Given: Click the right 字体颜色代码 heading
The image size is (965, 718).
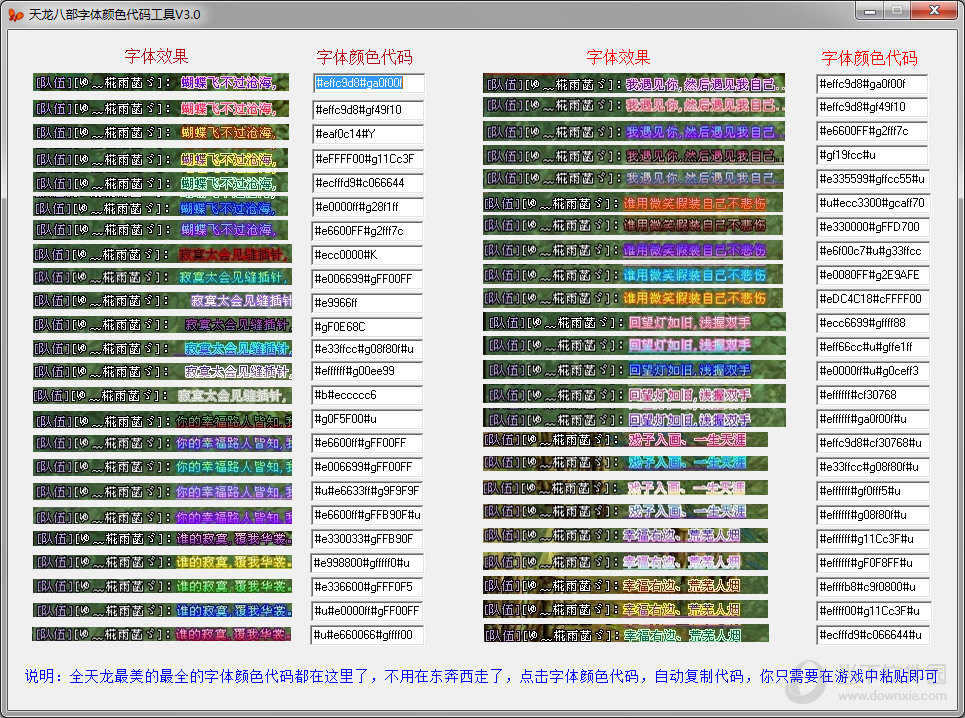Looking at the screenshot, I should click(x=870, y=56).
